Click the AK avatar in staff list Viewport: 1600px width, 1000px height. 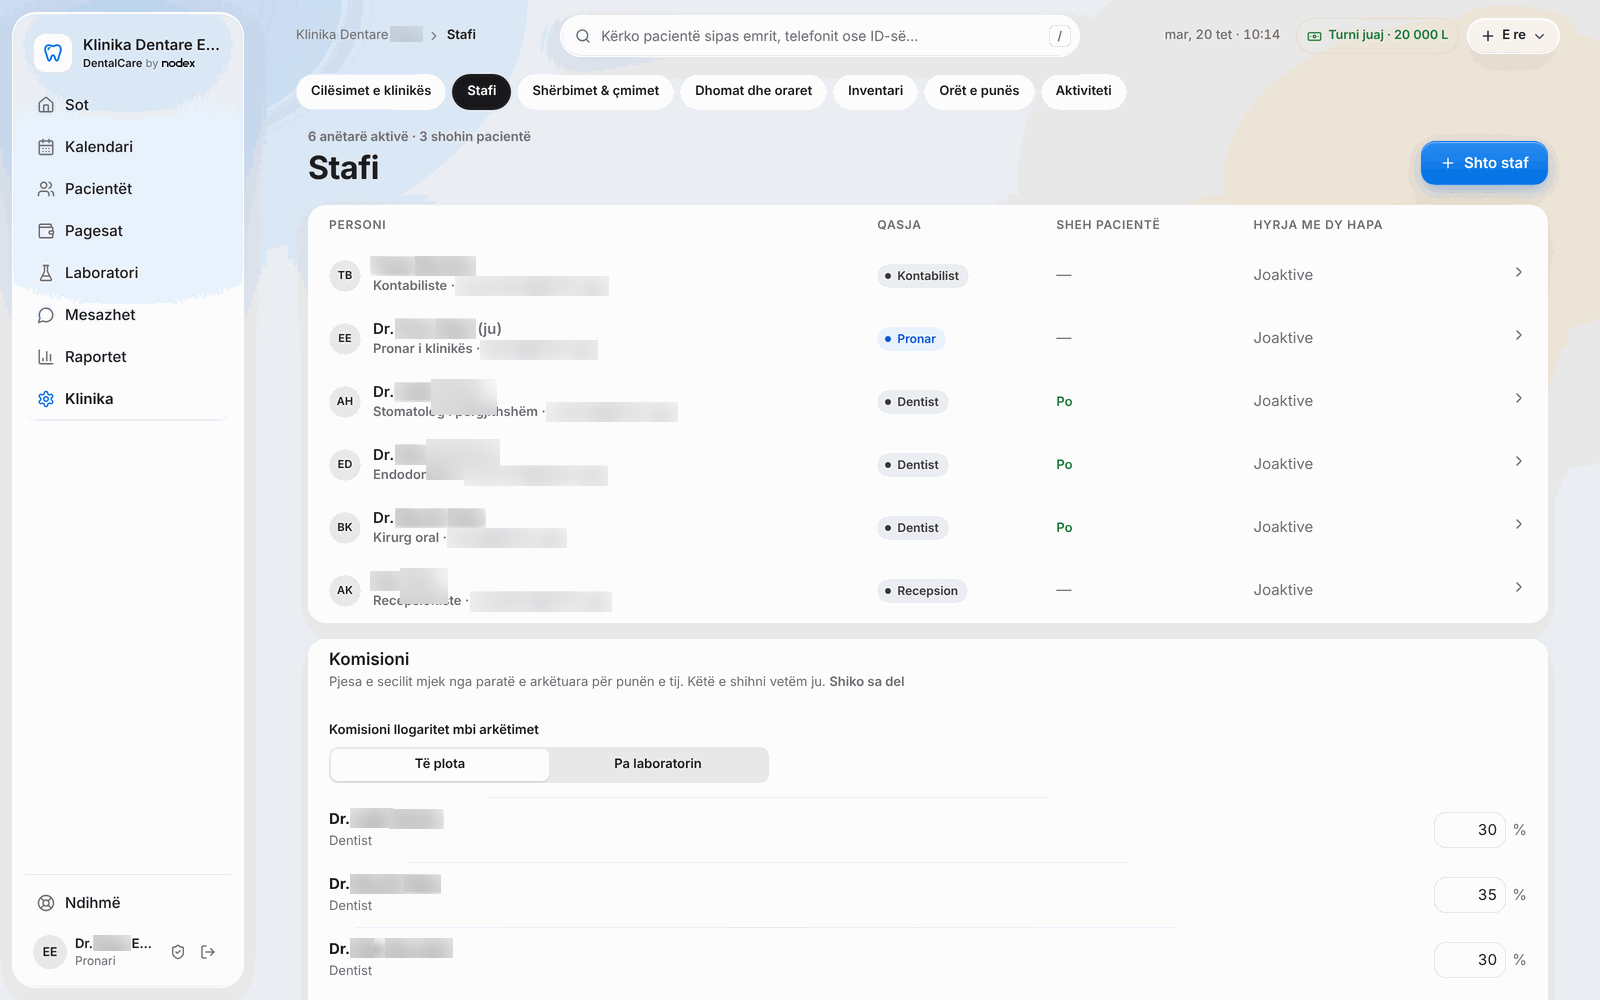[345, 590]
